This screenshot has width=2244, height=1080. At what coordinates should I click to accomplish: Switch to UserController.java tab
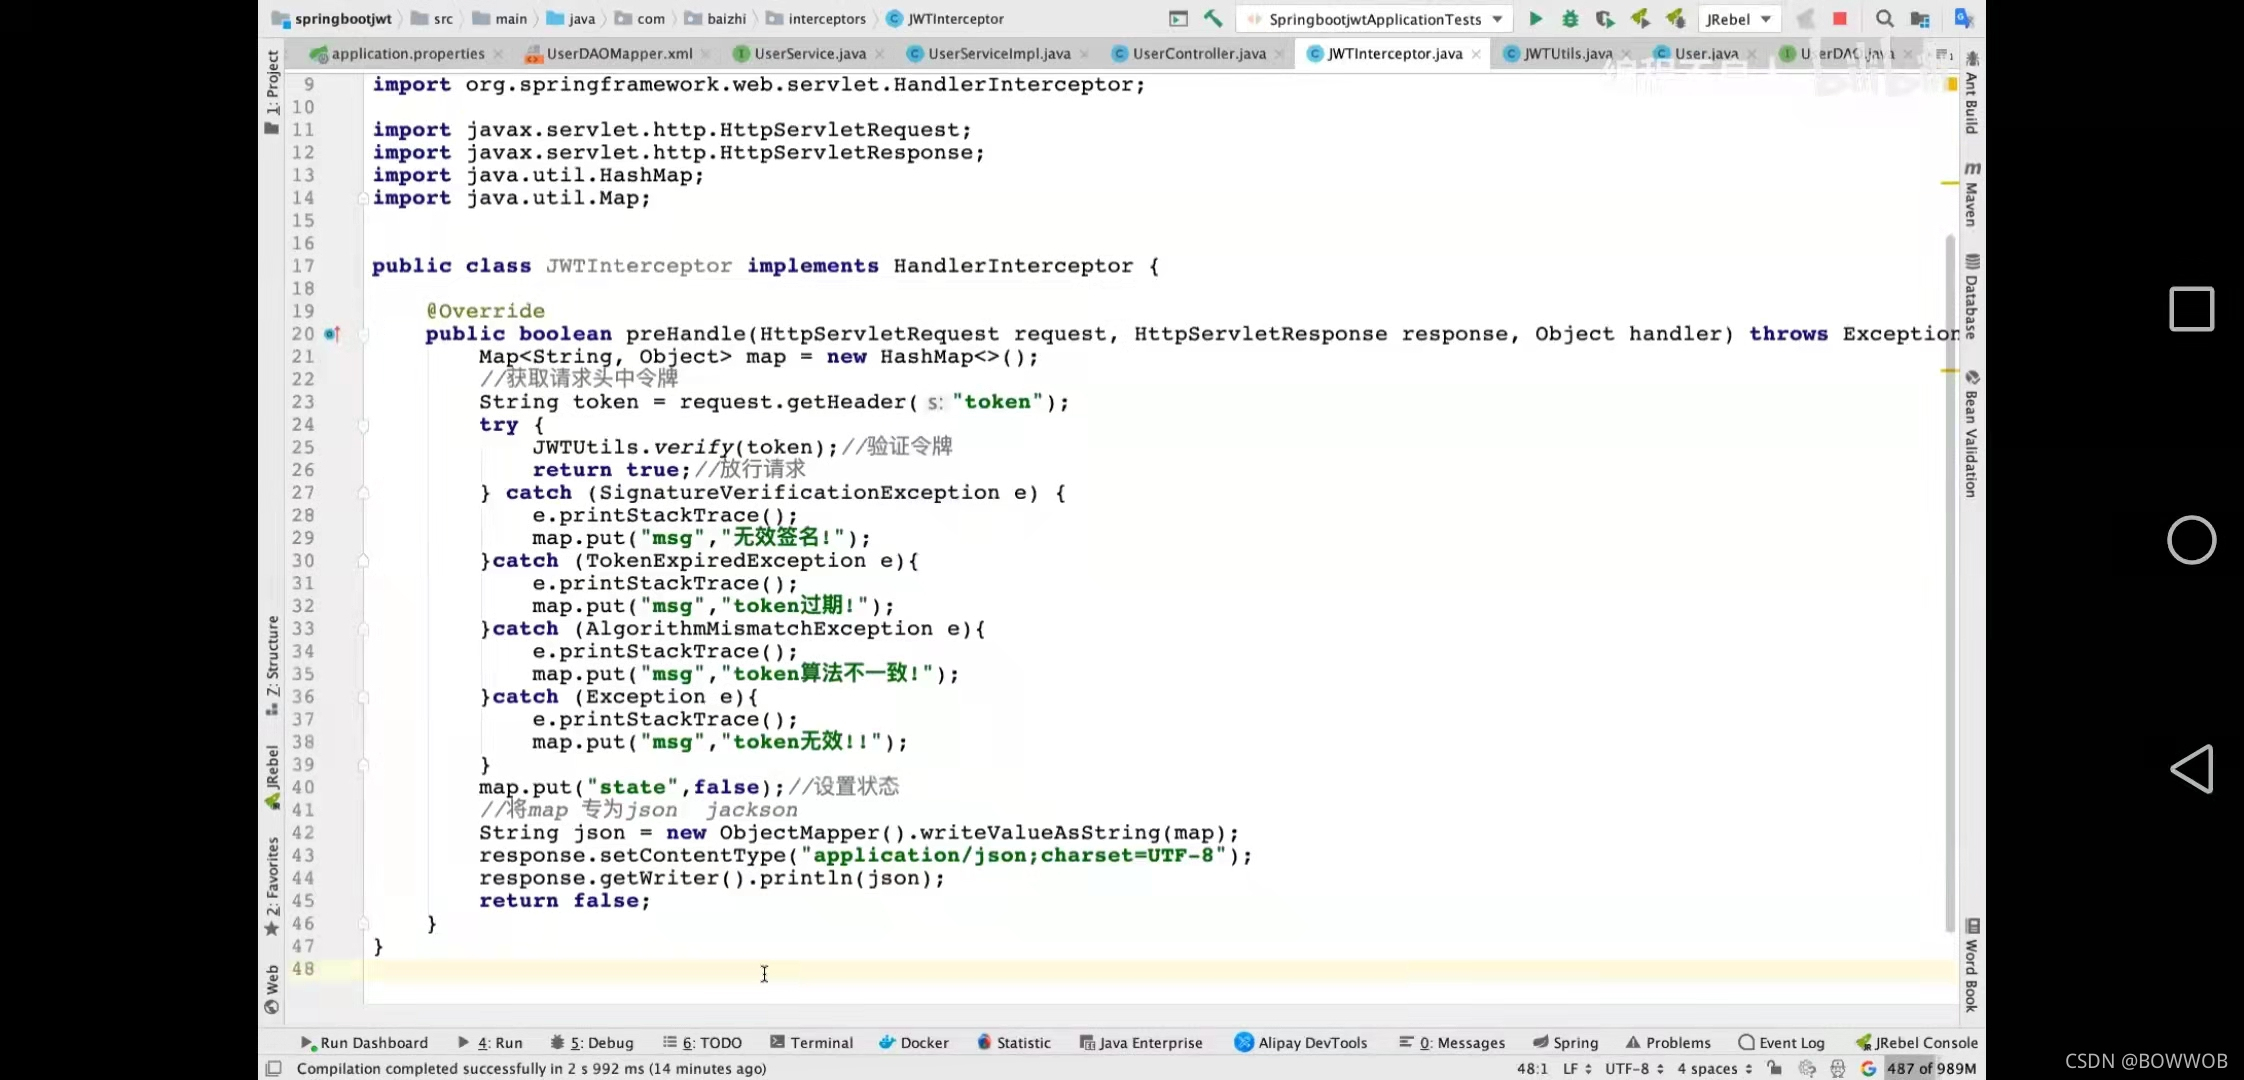point(1198,53)
